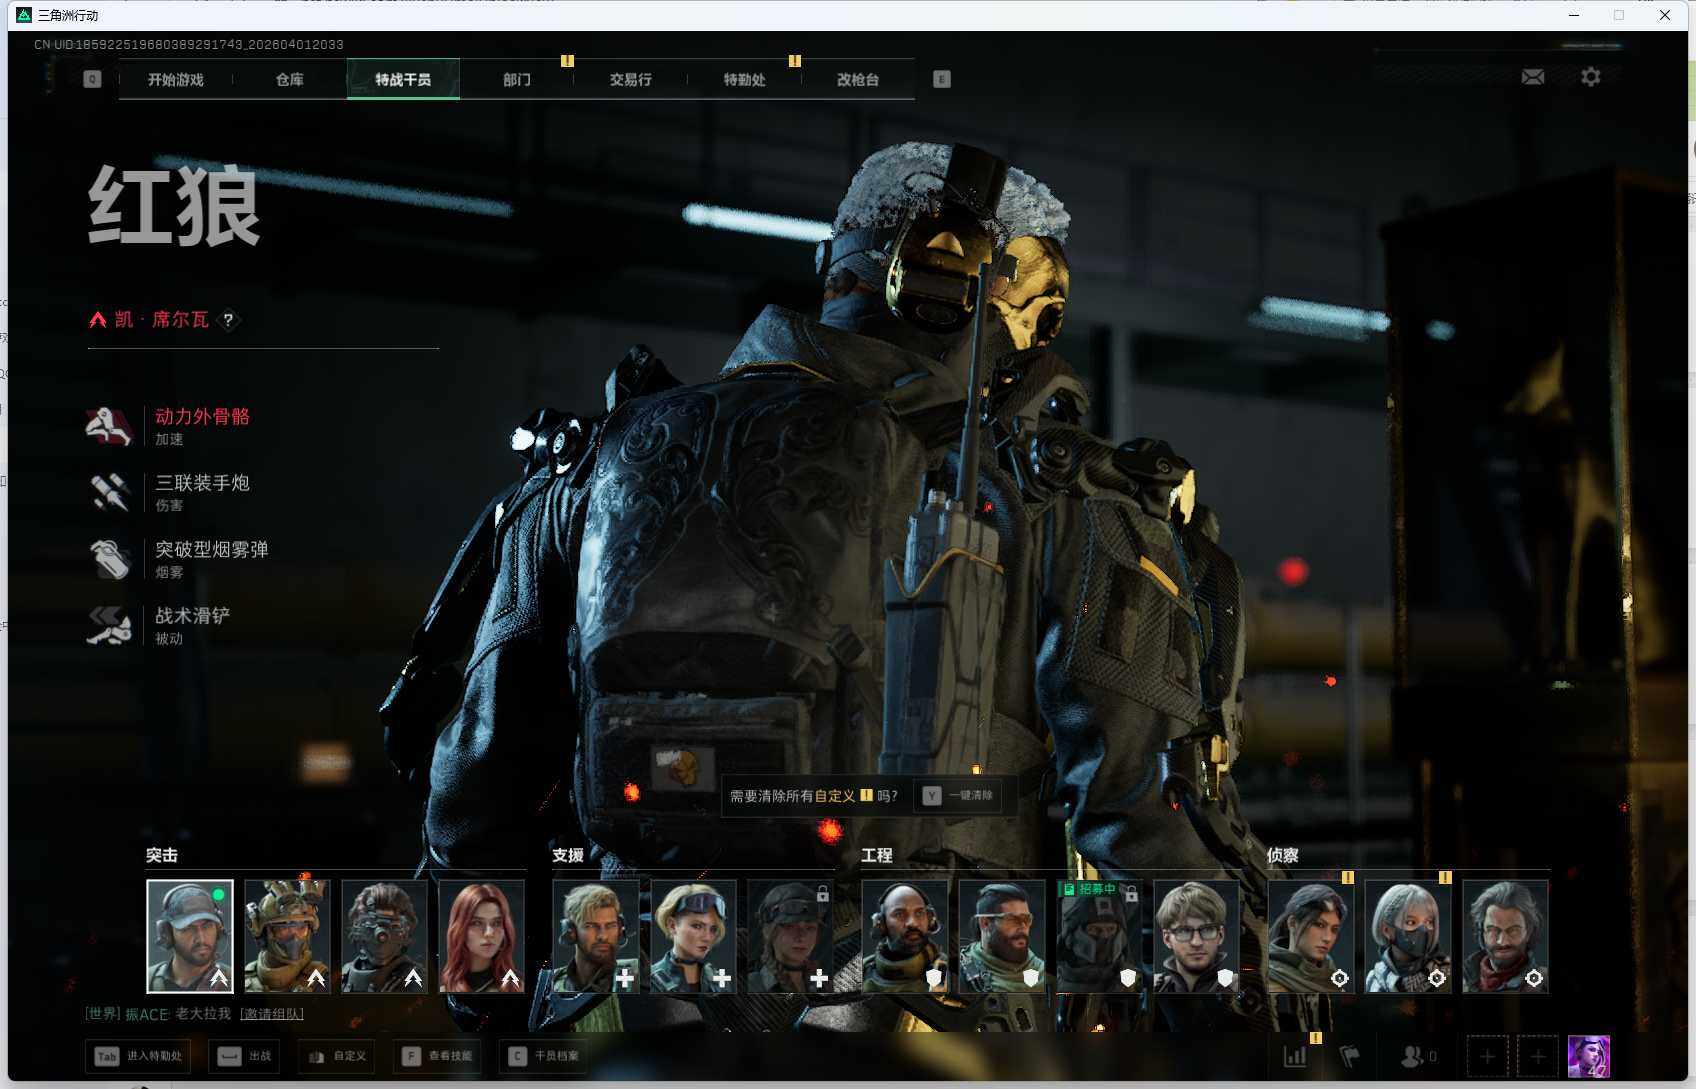Click the 动力外骨骼 skill icon

point(109,426)
